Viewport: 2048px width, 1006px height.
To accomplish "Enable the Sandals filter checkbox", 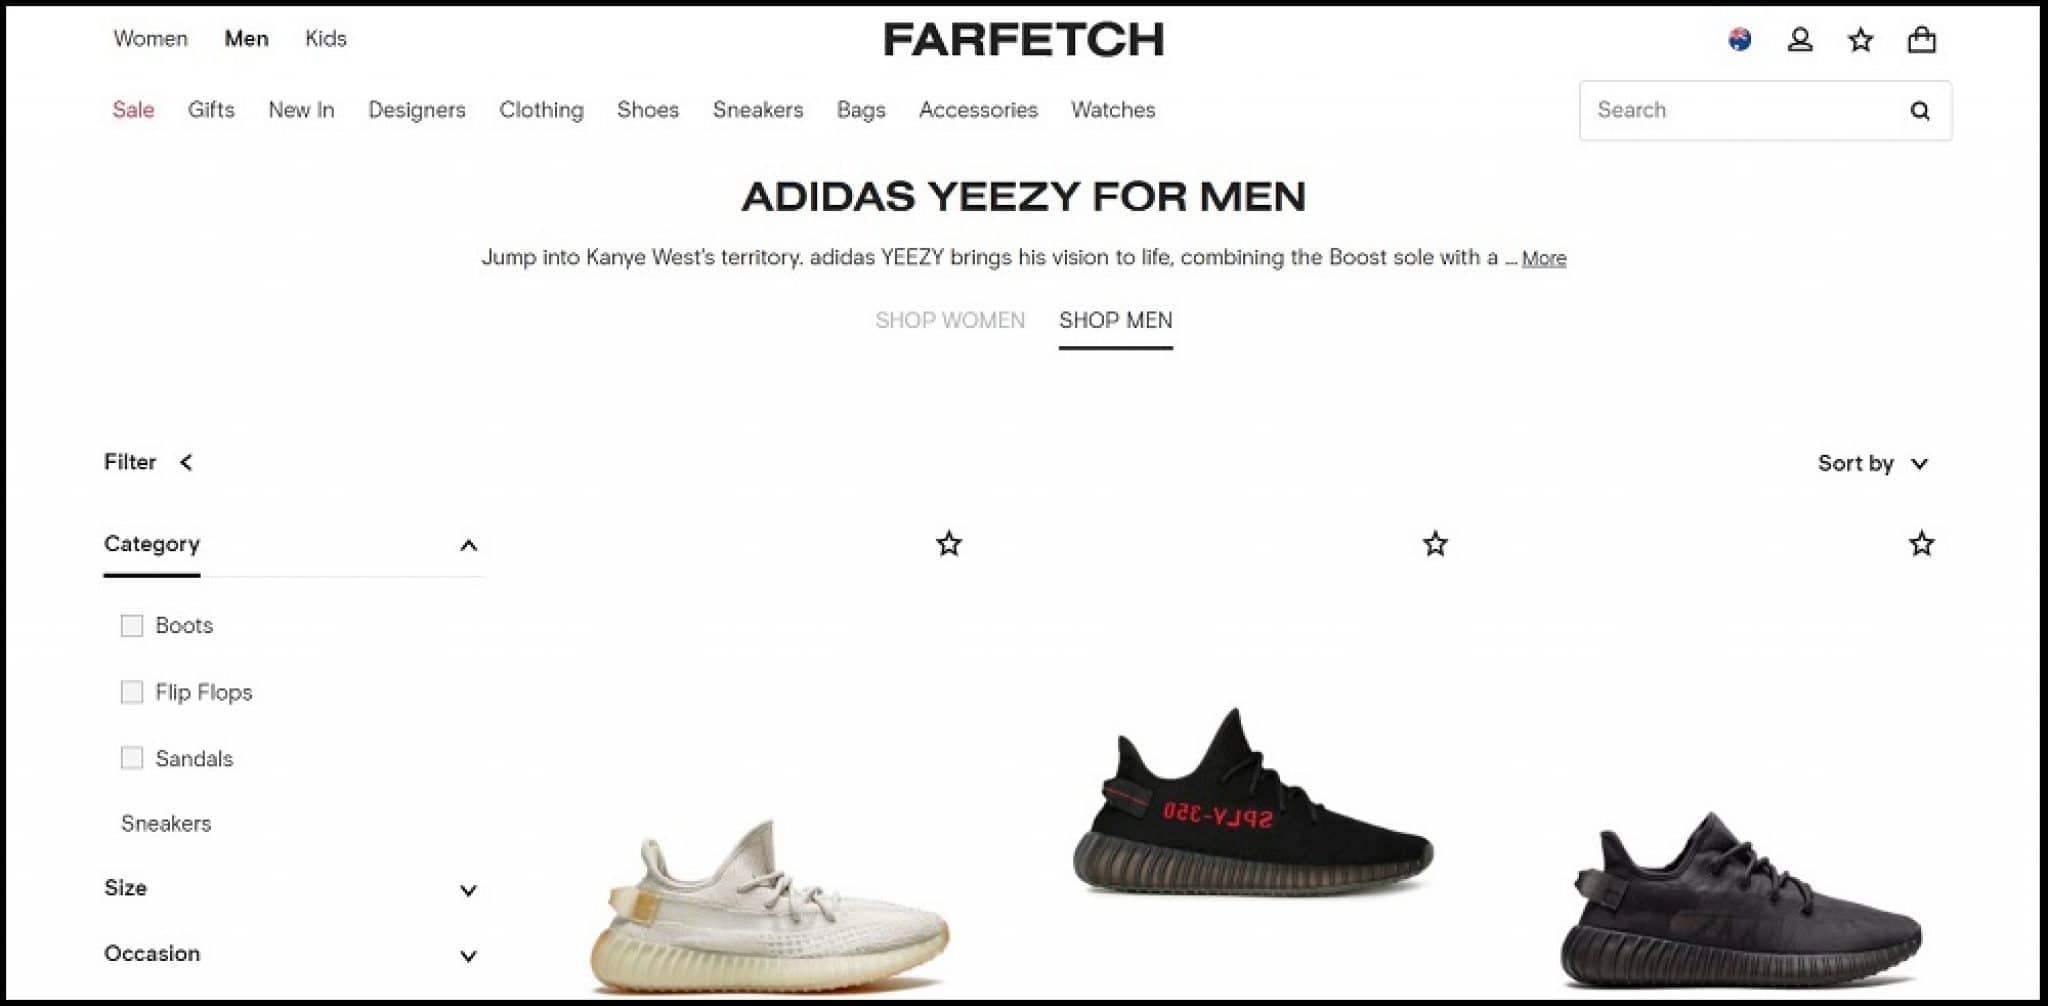I will pyautogui.click(x=132, y=758).
